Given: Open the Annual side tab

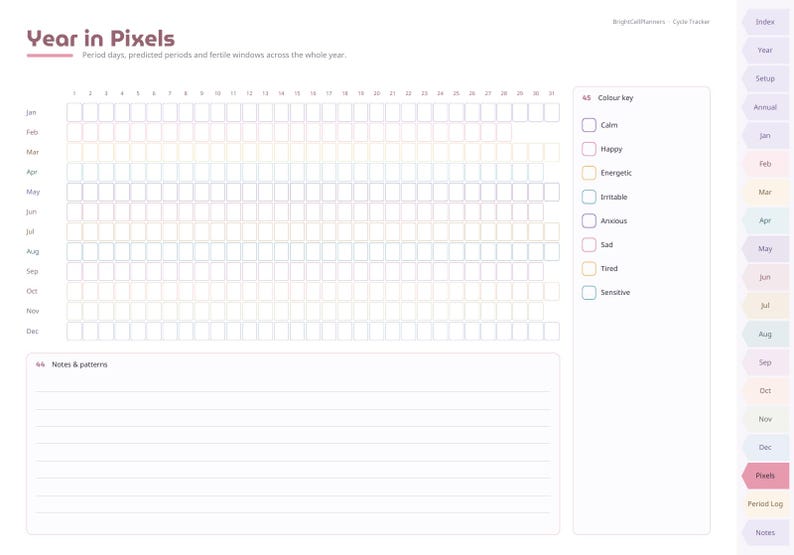Looking at the screenshot, I should (x=765, y=107).
